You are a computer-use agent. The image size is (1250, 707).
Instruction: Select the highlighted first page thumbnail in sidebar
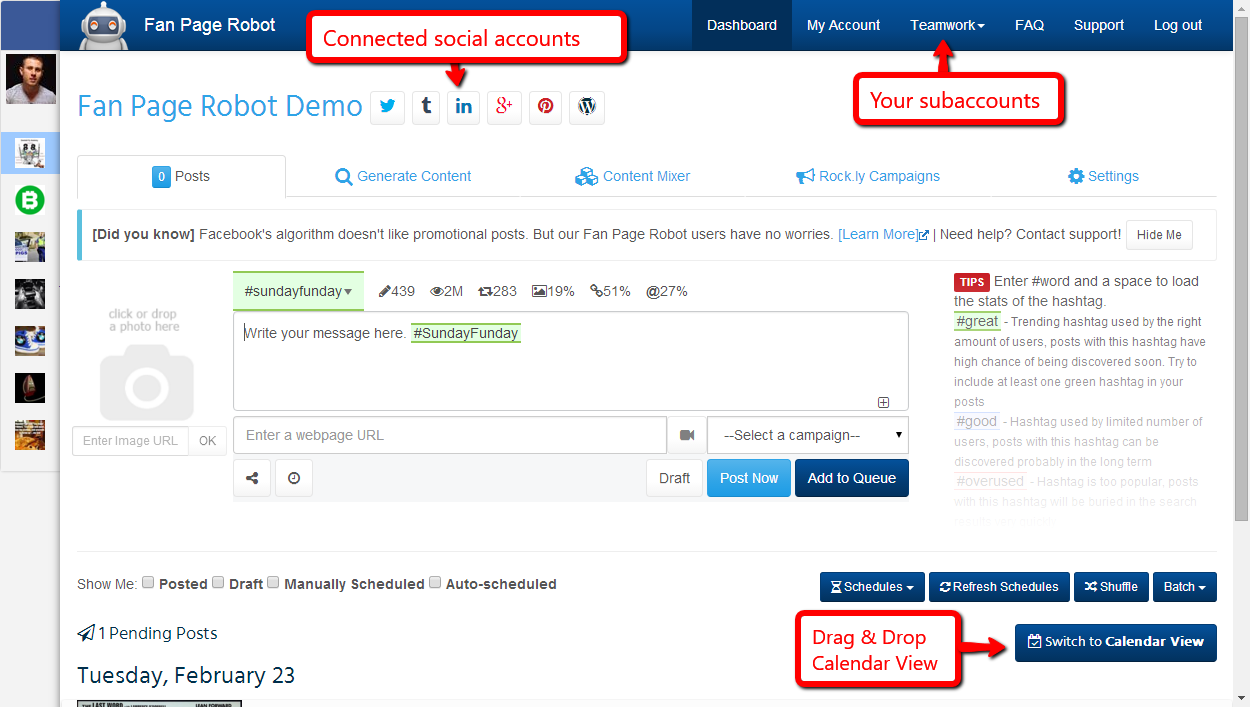pyautogui.click(x=29, y=153)
